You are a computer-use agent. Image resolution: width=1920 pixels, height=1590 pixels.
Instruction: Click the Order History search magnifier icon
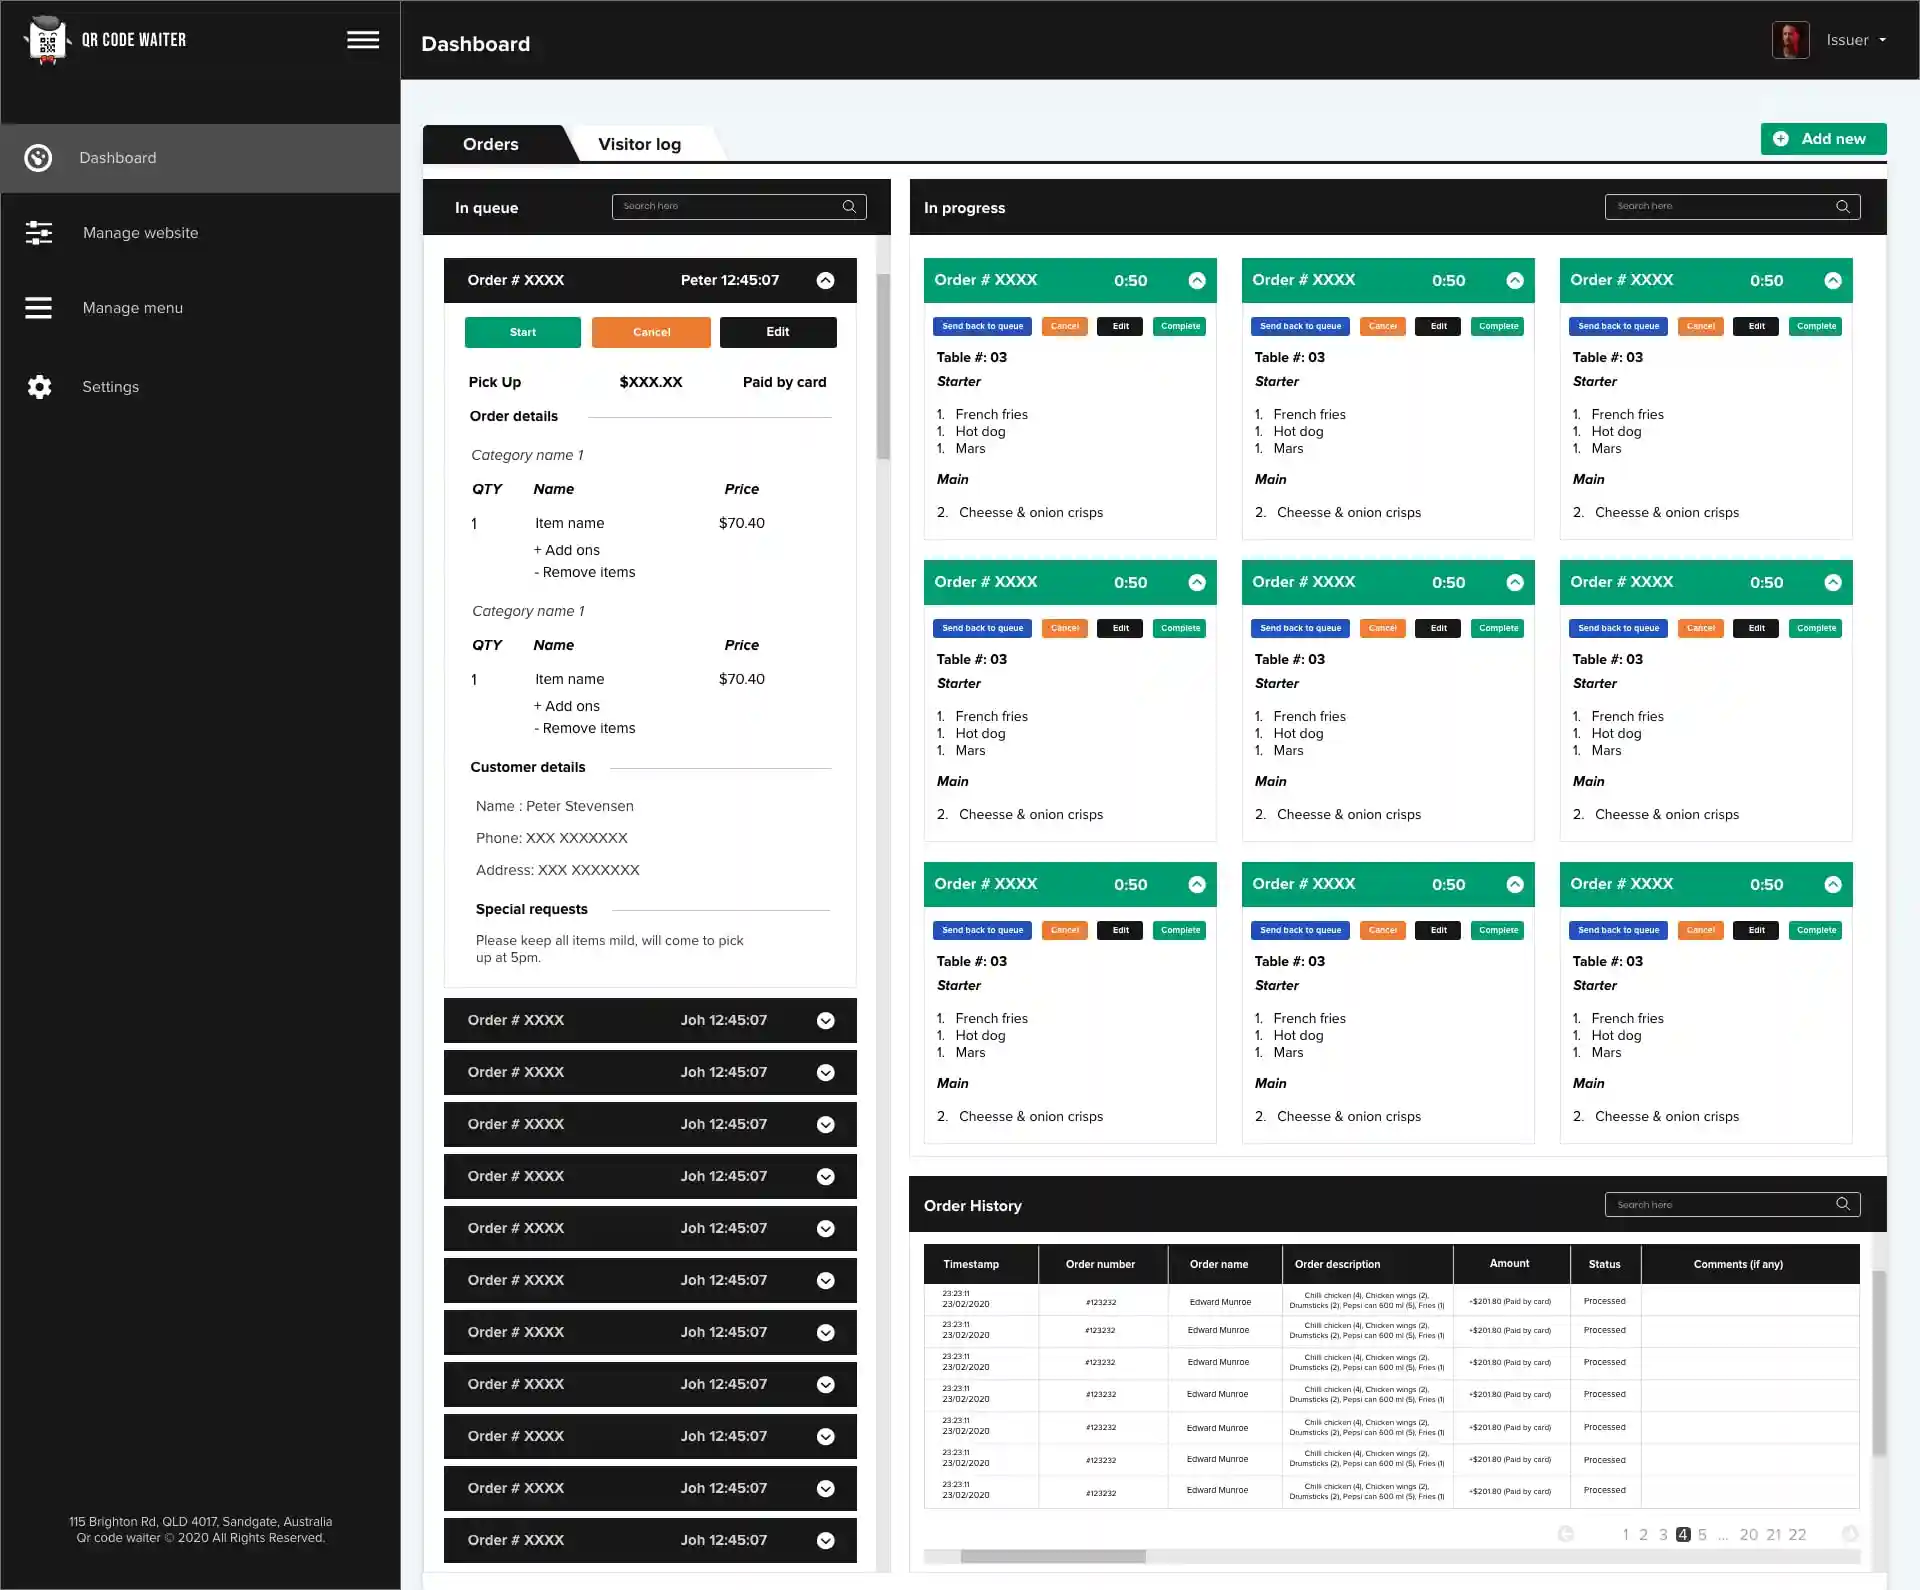(x=1842, y=1204)
